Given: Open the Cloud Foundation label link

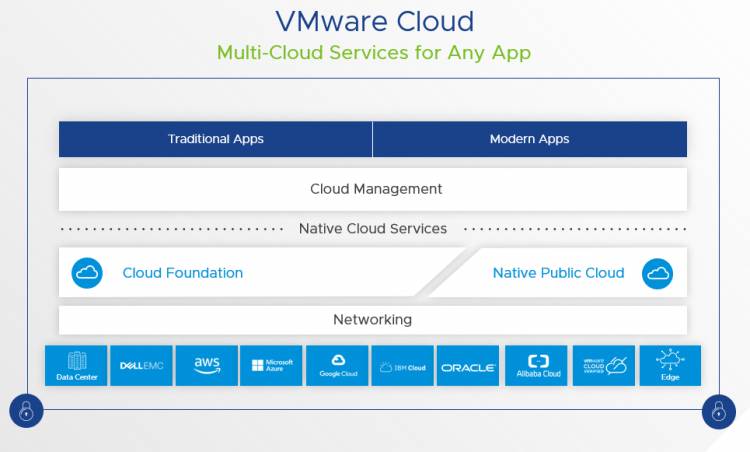Looking at the screenshot, I should (x=182, y=273).
